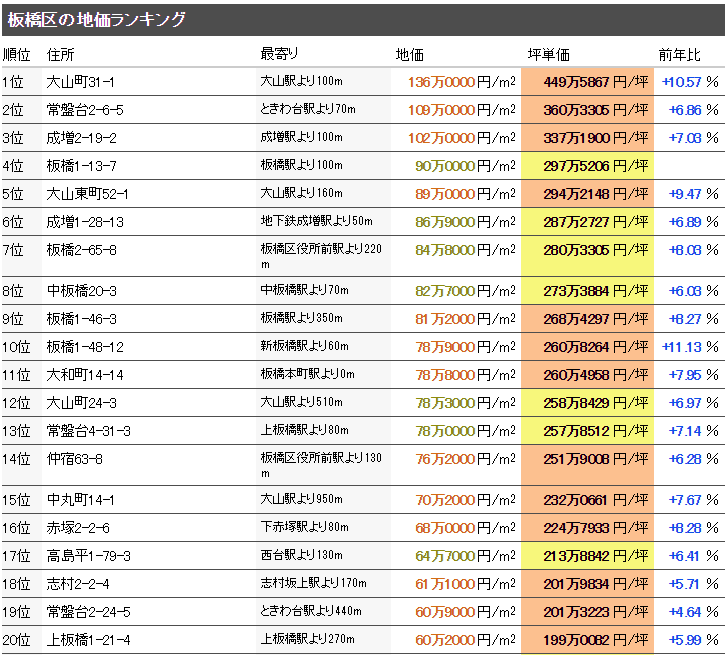Image resolution: width=725 pixels, height=655 pixels.
Task: Click the nearest station text 地下鉄成増駅より50m
Action: pos(316,222)
